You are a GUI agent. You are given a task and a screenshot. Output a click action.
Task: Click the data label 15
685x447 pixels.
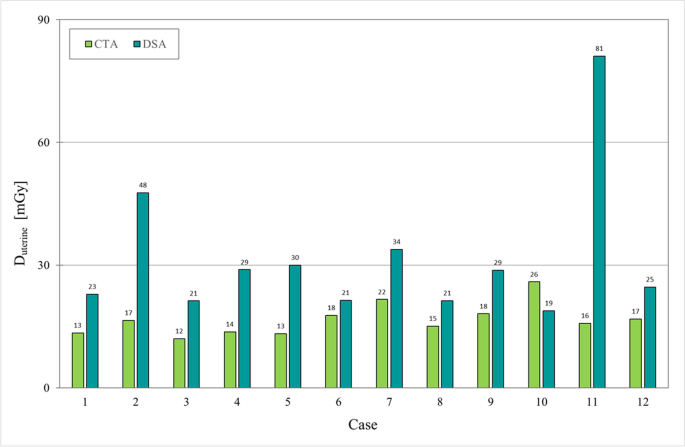pyautogui.click(x=432, y=319)
